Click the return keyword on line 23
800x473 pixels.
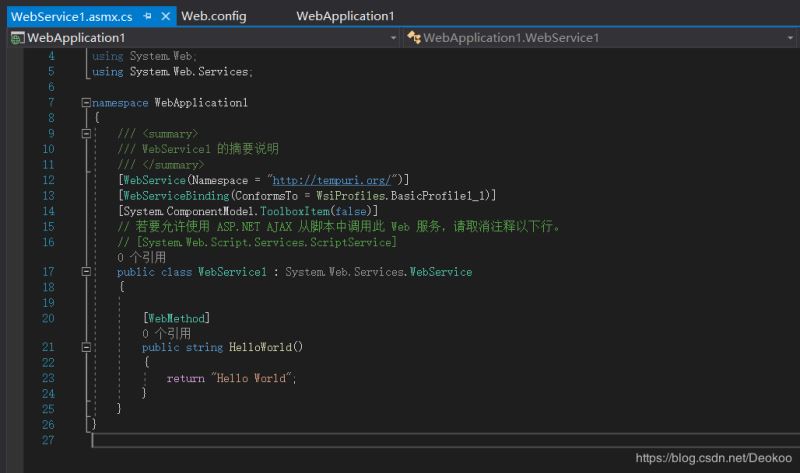[185, 378]
